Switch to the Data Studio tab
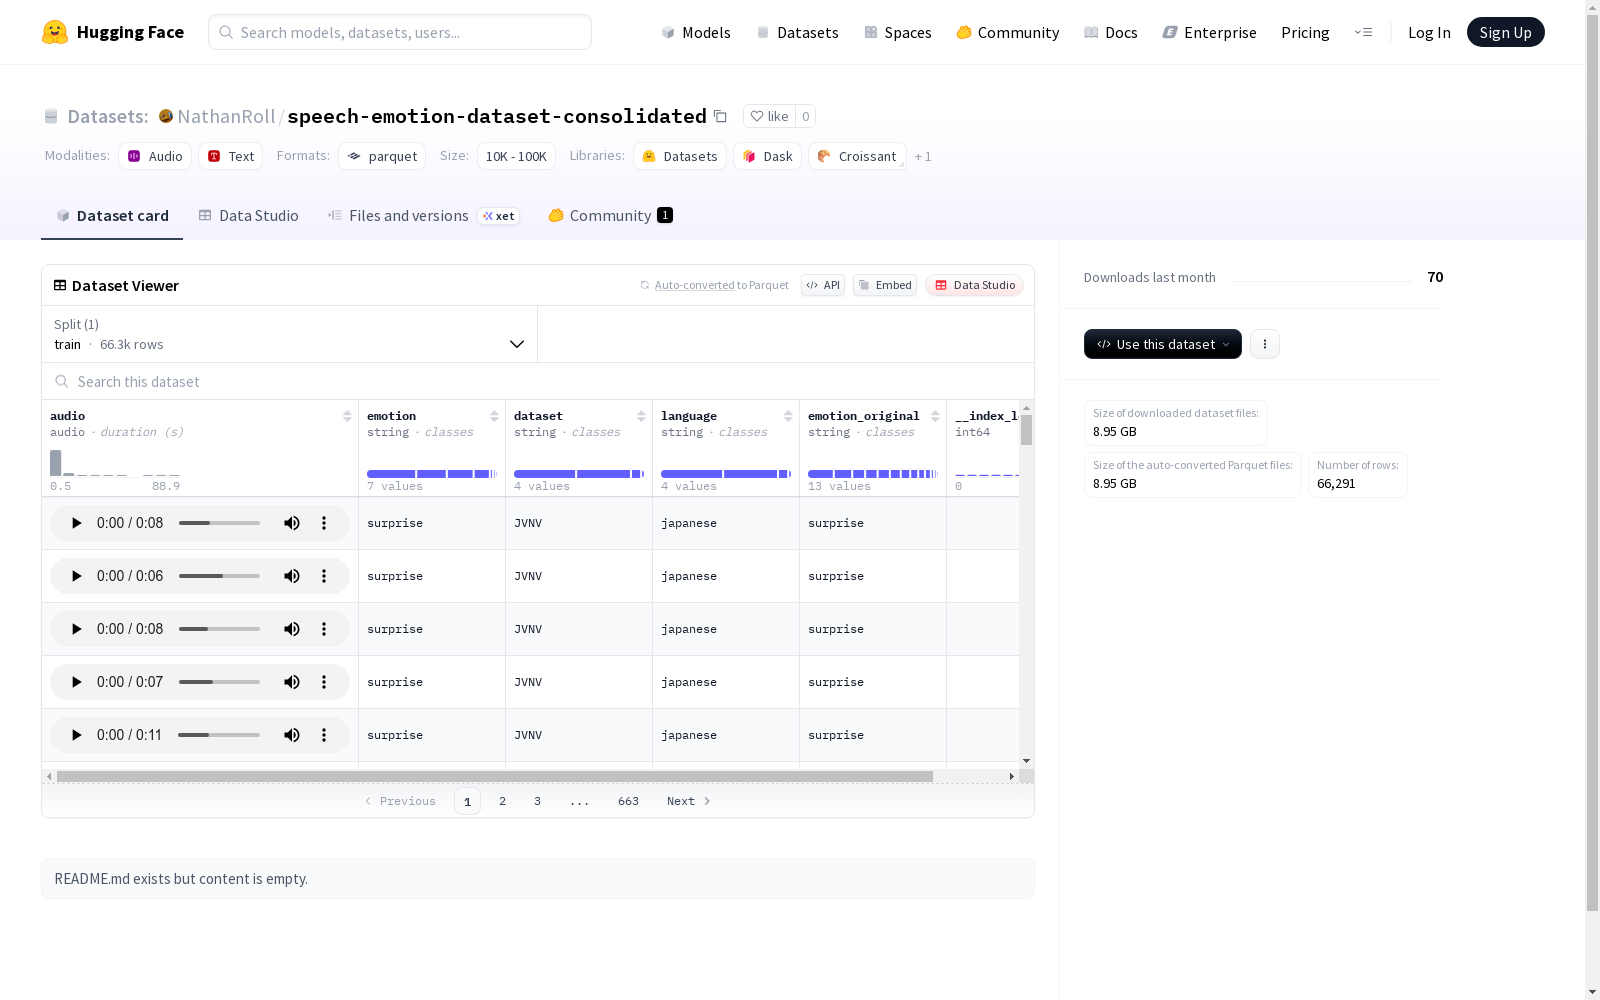The height and width of the screenshot is (1000, 1600). pos(249,216)
